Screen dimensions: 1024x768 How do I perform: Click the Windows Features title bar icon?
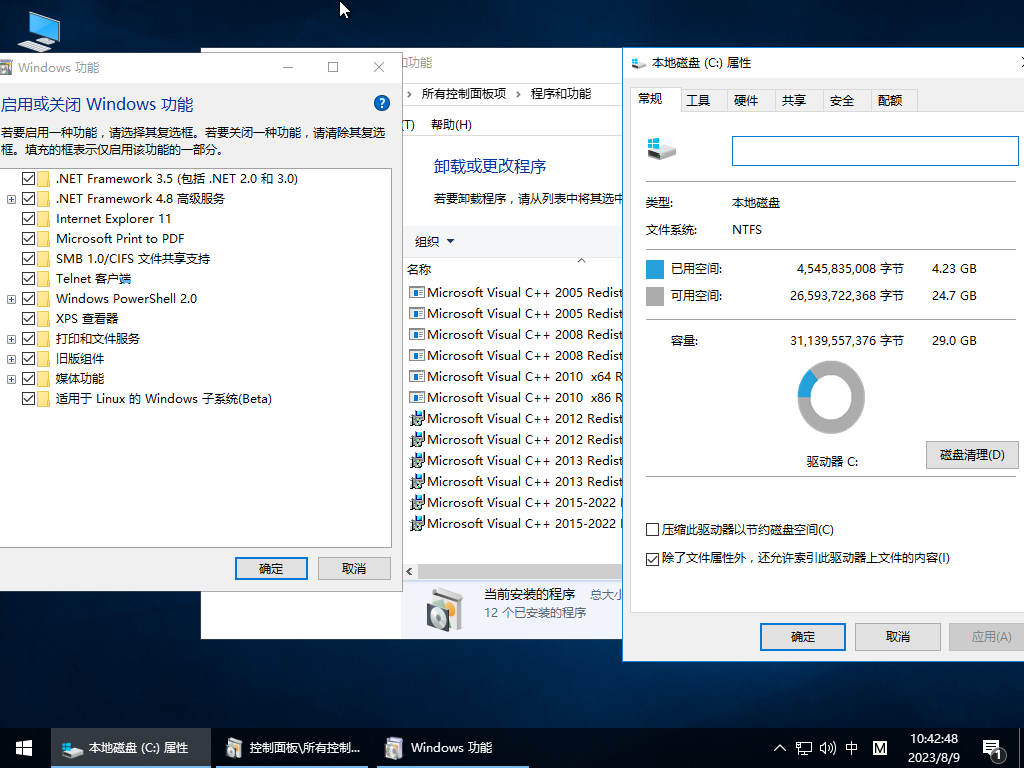click(x=5, y=67)
